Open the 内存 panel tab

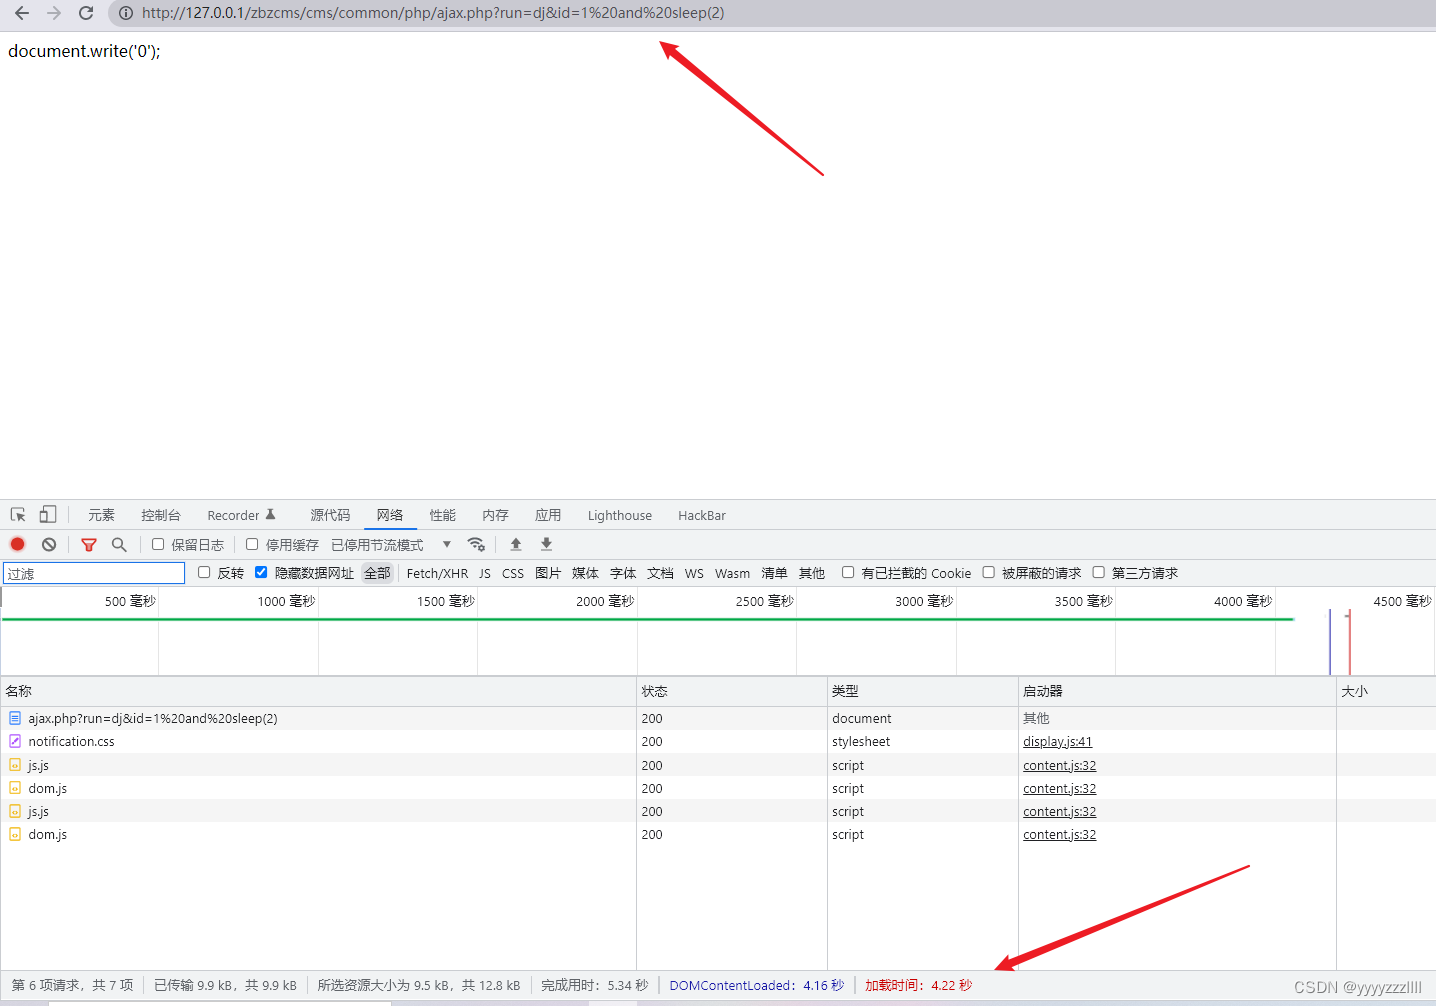tap(495, 515)
